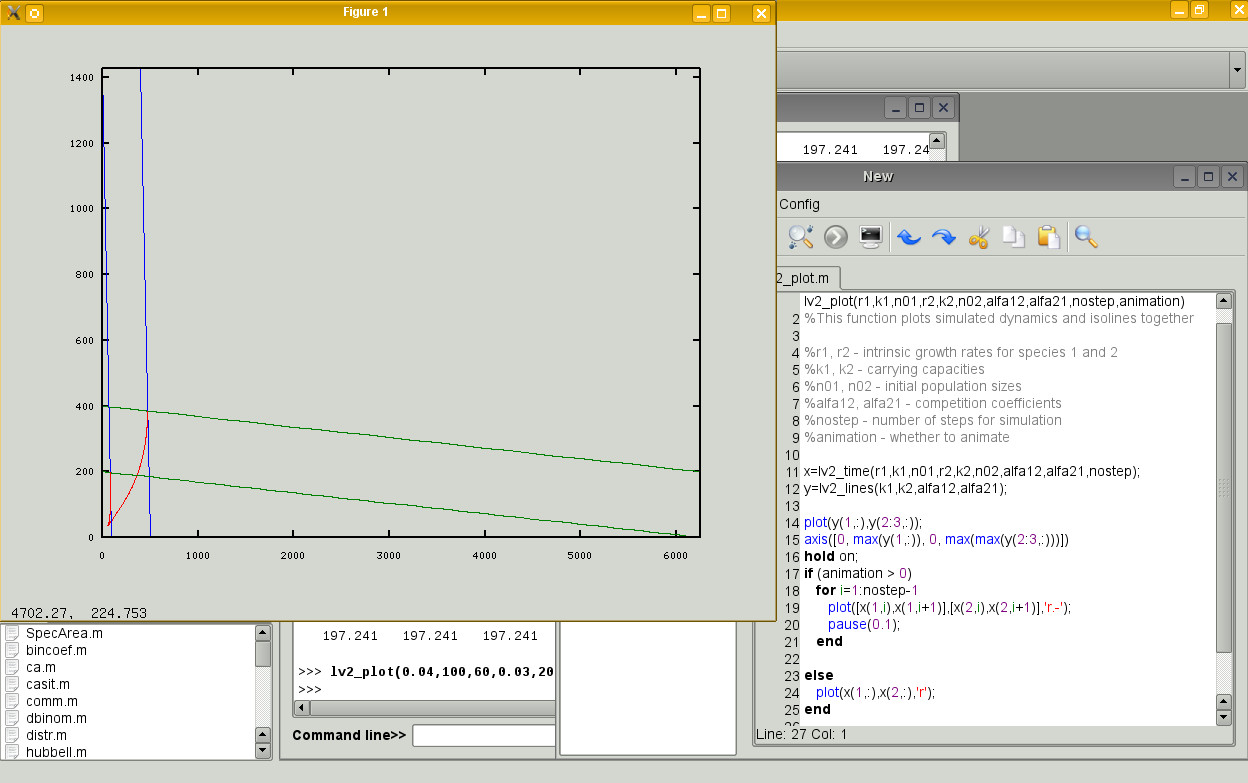Click the terminal monitor icon in editor toolbar
This screenshot has width=1248, height=783.
click(x=871, y=237)
